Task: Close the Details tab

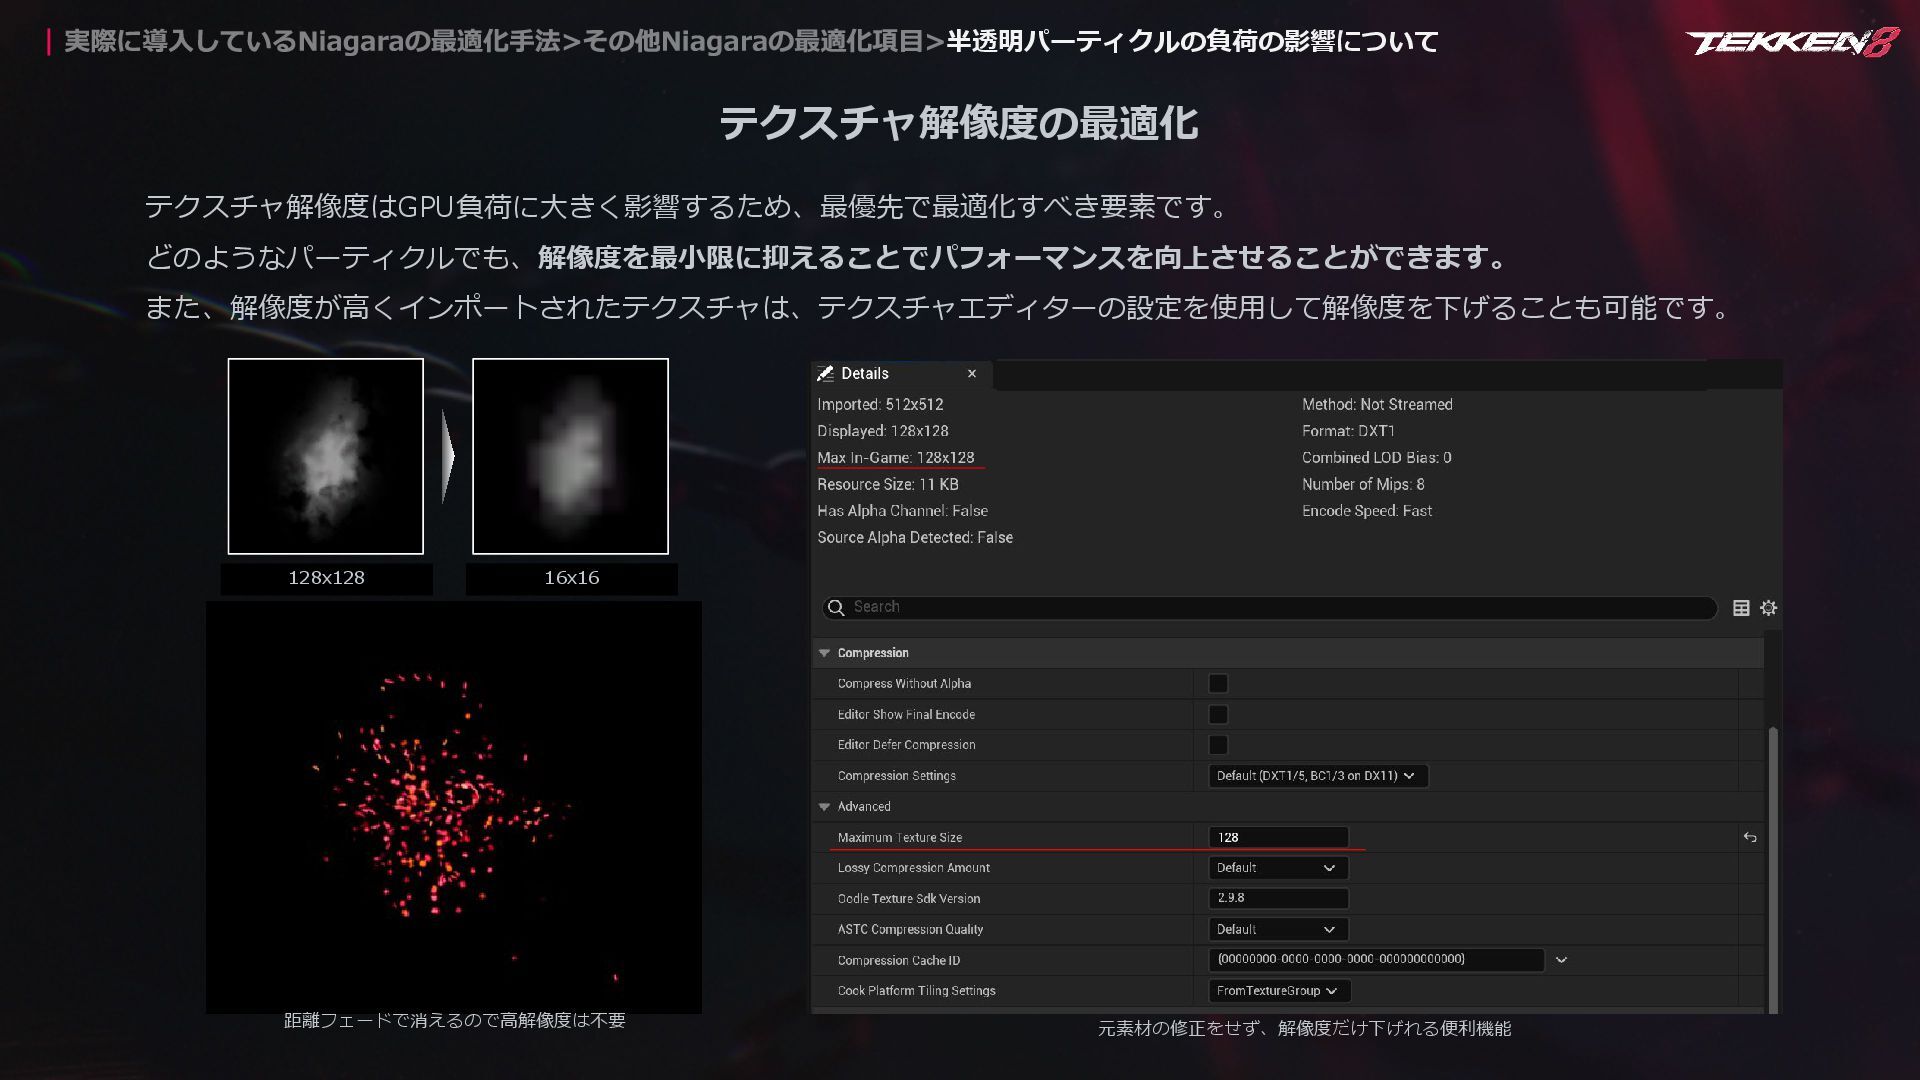Action: click(972, 374)
